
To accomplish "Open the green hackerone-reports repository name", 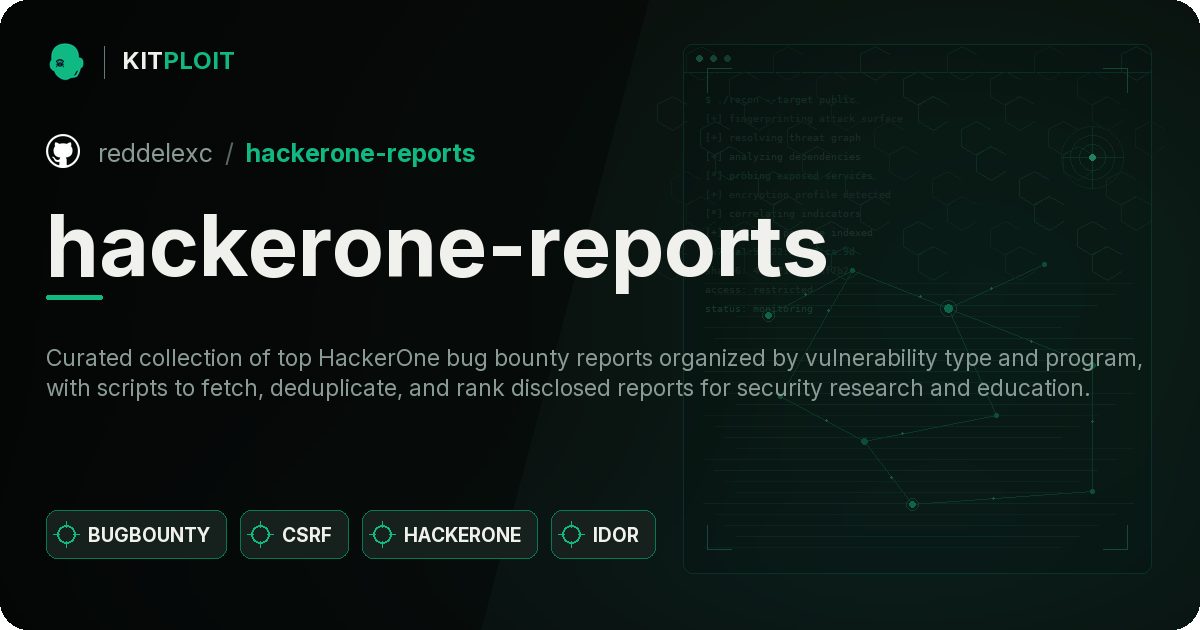I will (360, 153).
